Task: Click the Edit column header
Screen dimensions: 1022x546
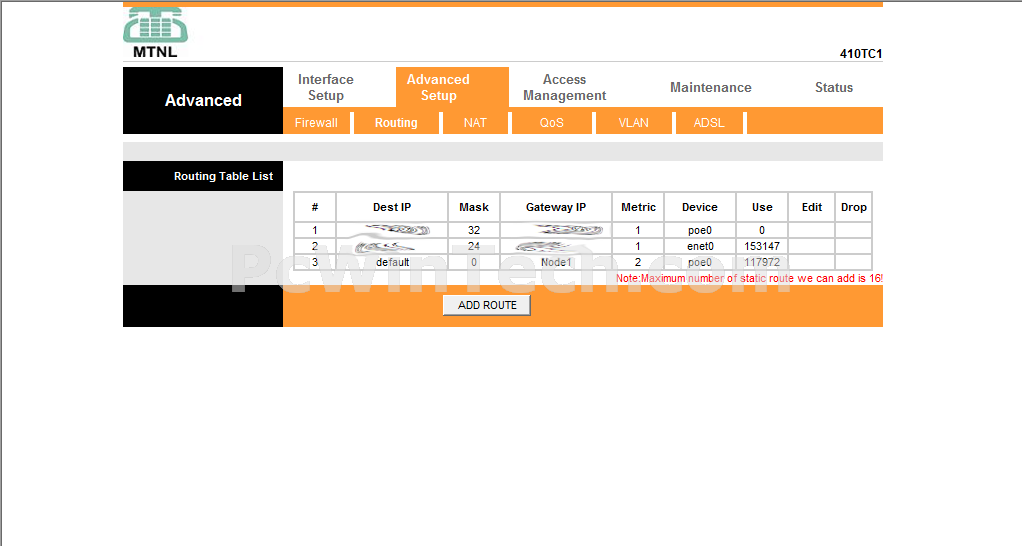Action: (x=811, y=207)
